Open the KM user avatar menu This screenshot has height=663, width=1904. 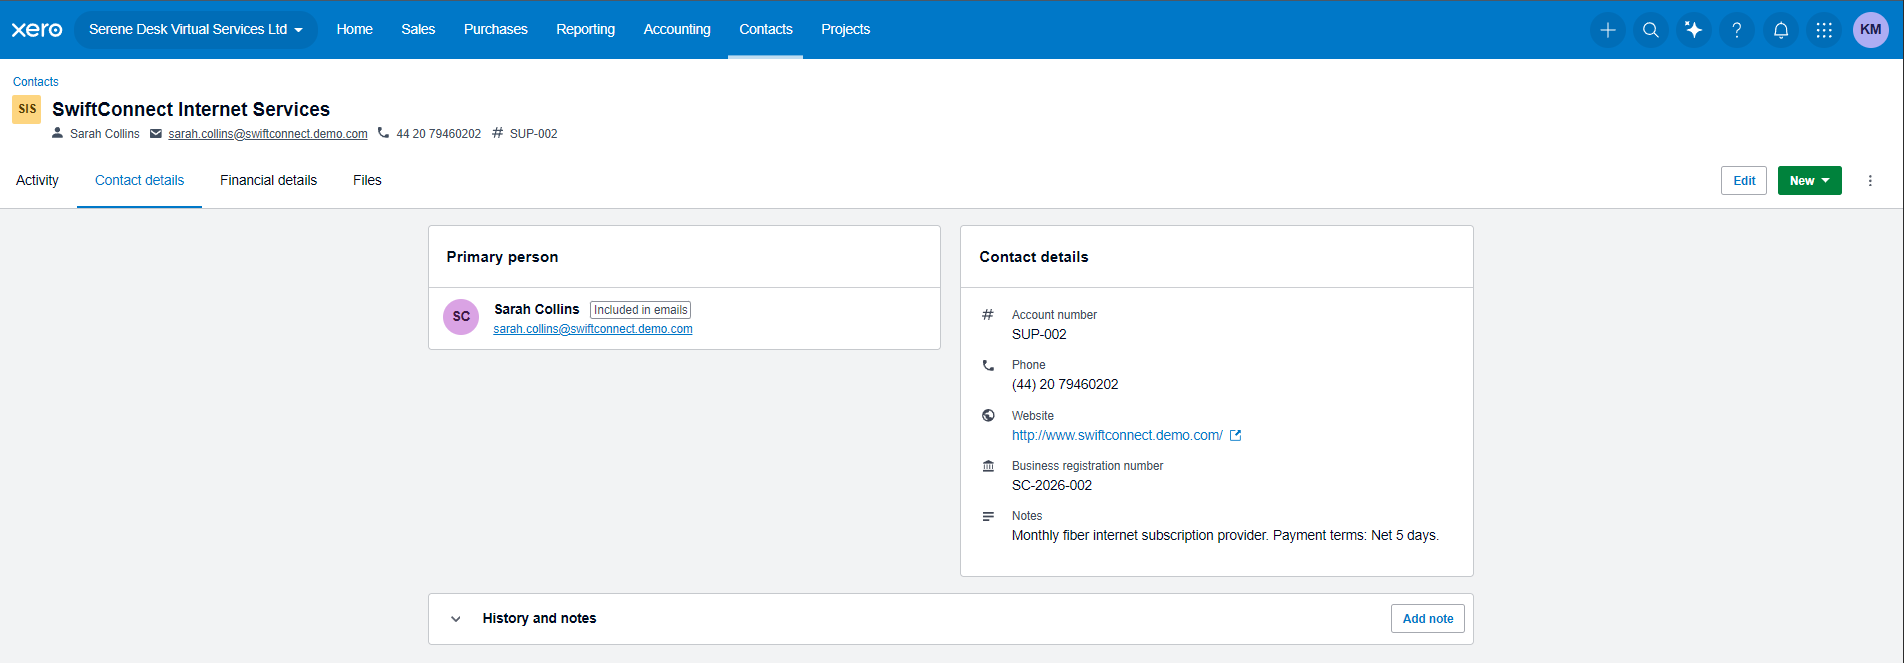point(1871,30)
